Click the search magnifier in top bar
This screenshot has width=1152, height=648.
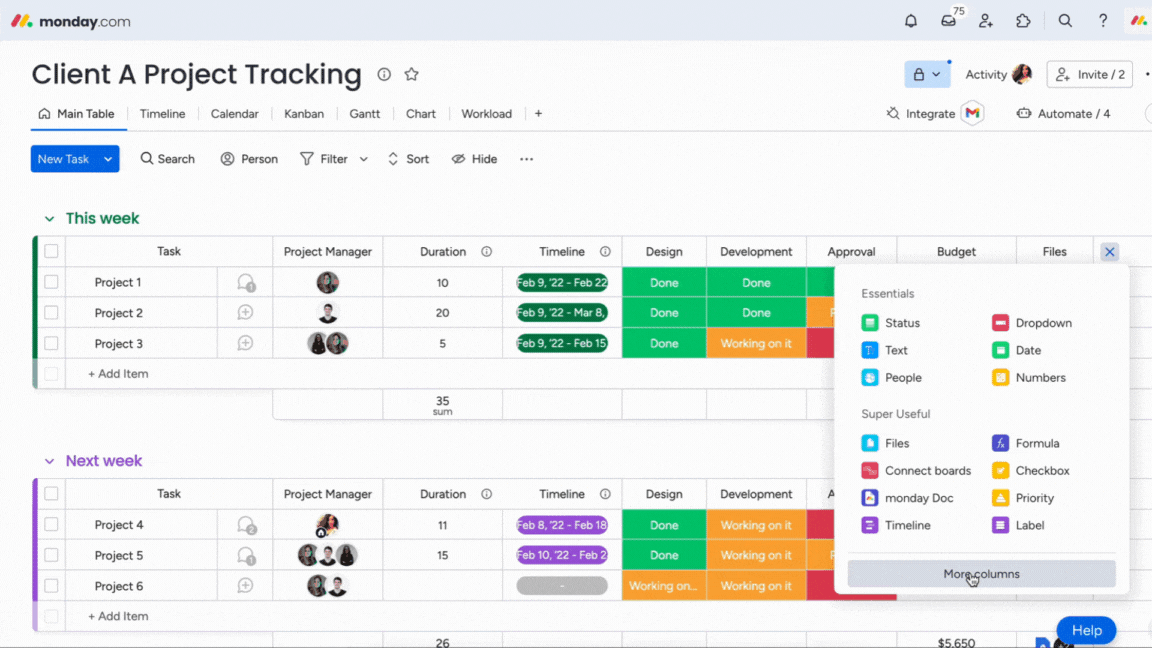(1065, 21)
